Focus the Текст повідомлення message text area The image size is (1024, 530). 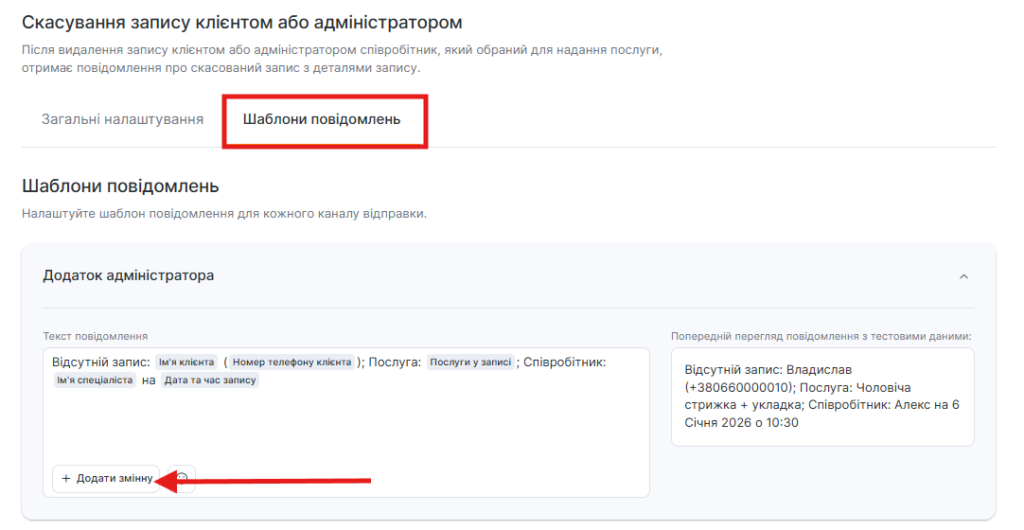tap(346, 422)
